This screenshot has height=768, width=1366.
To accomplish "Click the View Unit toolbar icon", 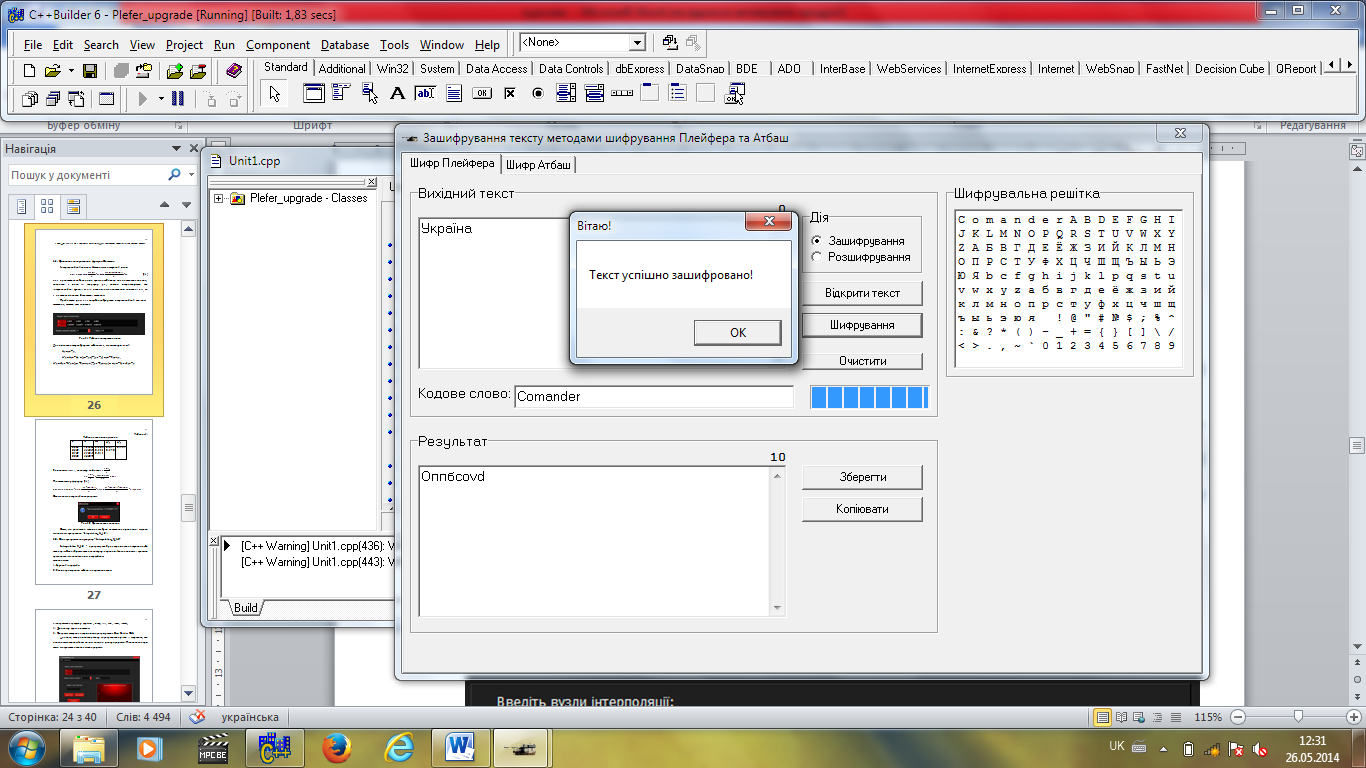I will click(29, 98).
